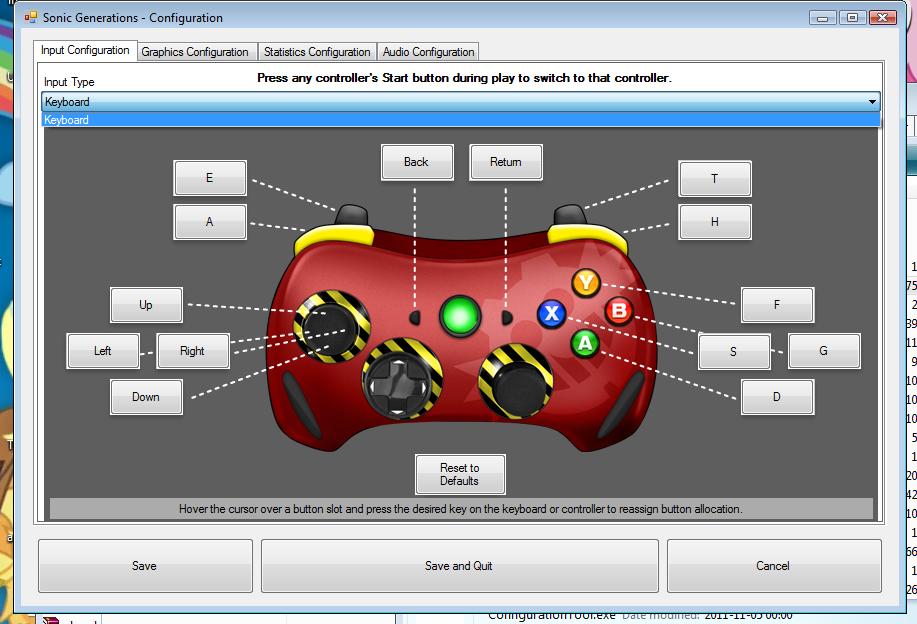917x624 pixels.
Task: Click the Right direction slot
Action: (192, 351)
